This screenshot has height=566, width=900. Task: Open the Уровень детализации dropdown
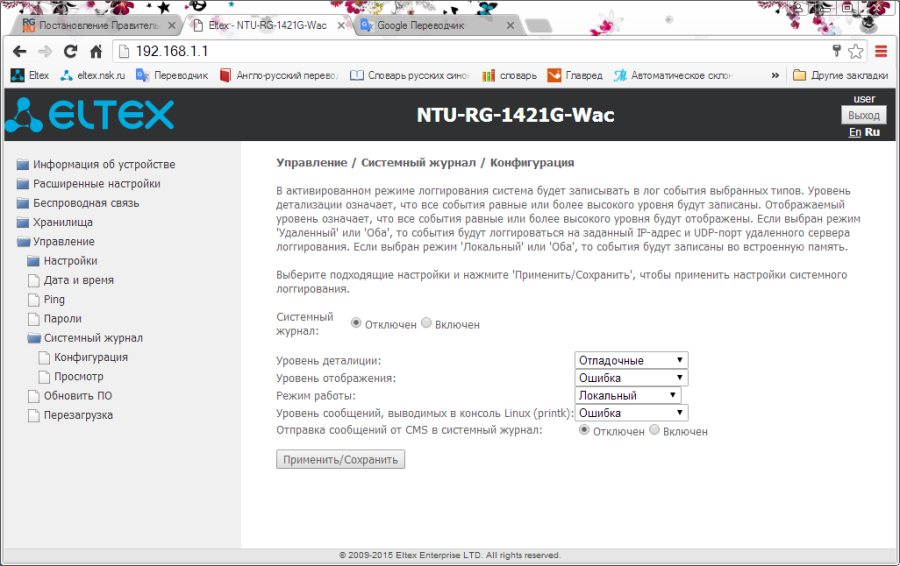631,360
